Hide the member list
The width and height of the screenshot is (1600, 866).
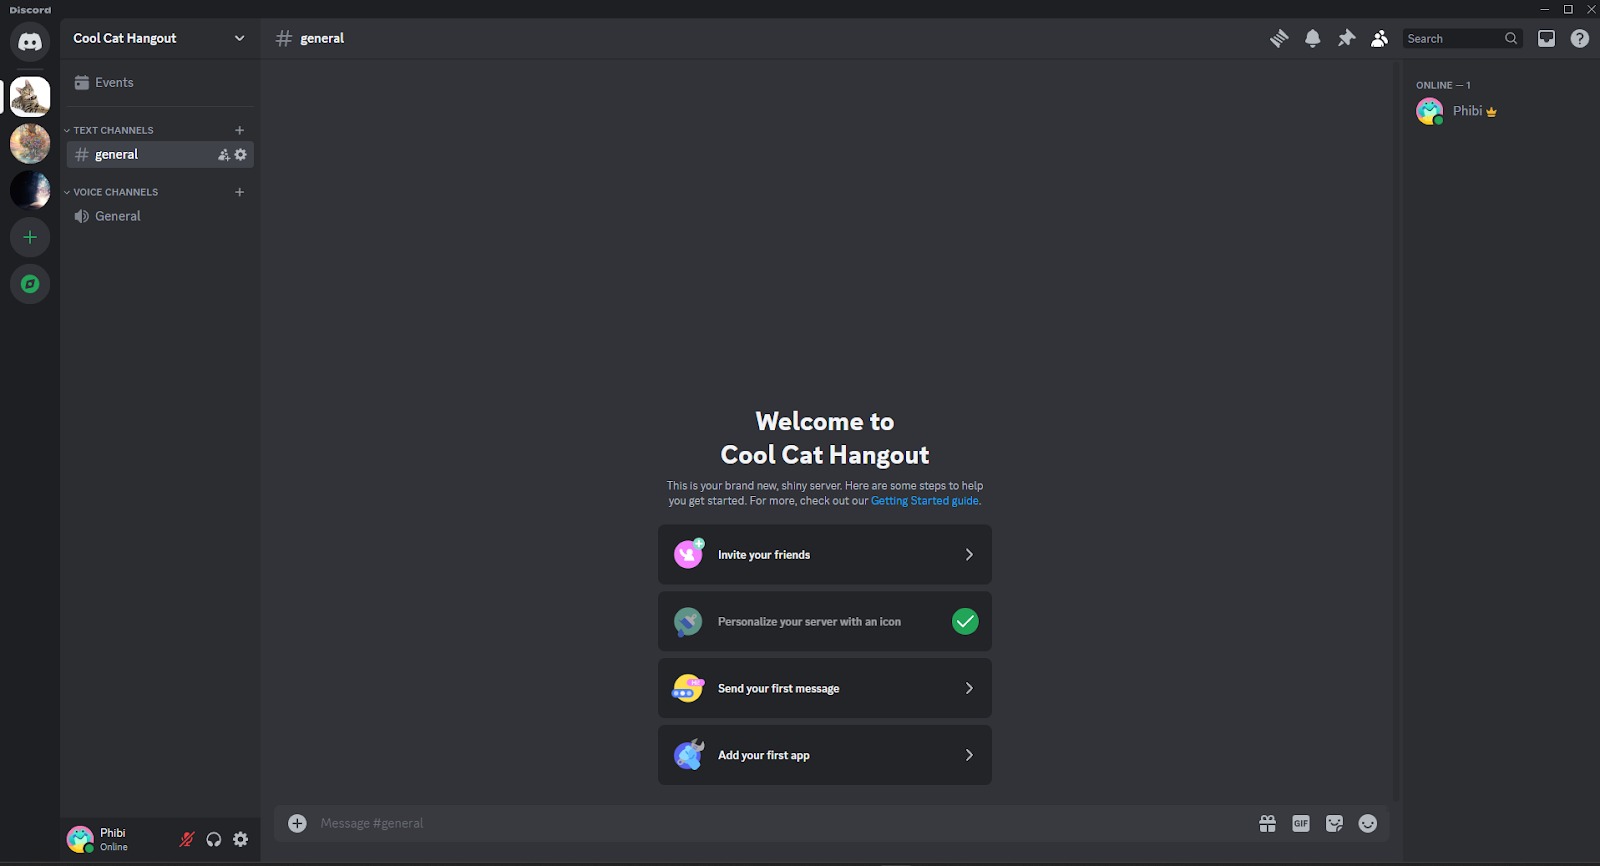(x=1379, y=38)
